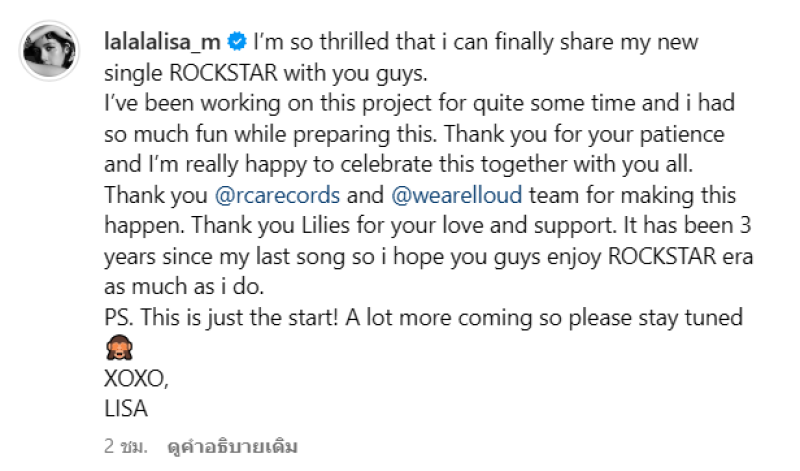800x471 pixels.
Task: Click the 'LISA' signature line
Action: [x=125, y=409]
